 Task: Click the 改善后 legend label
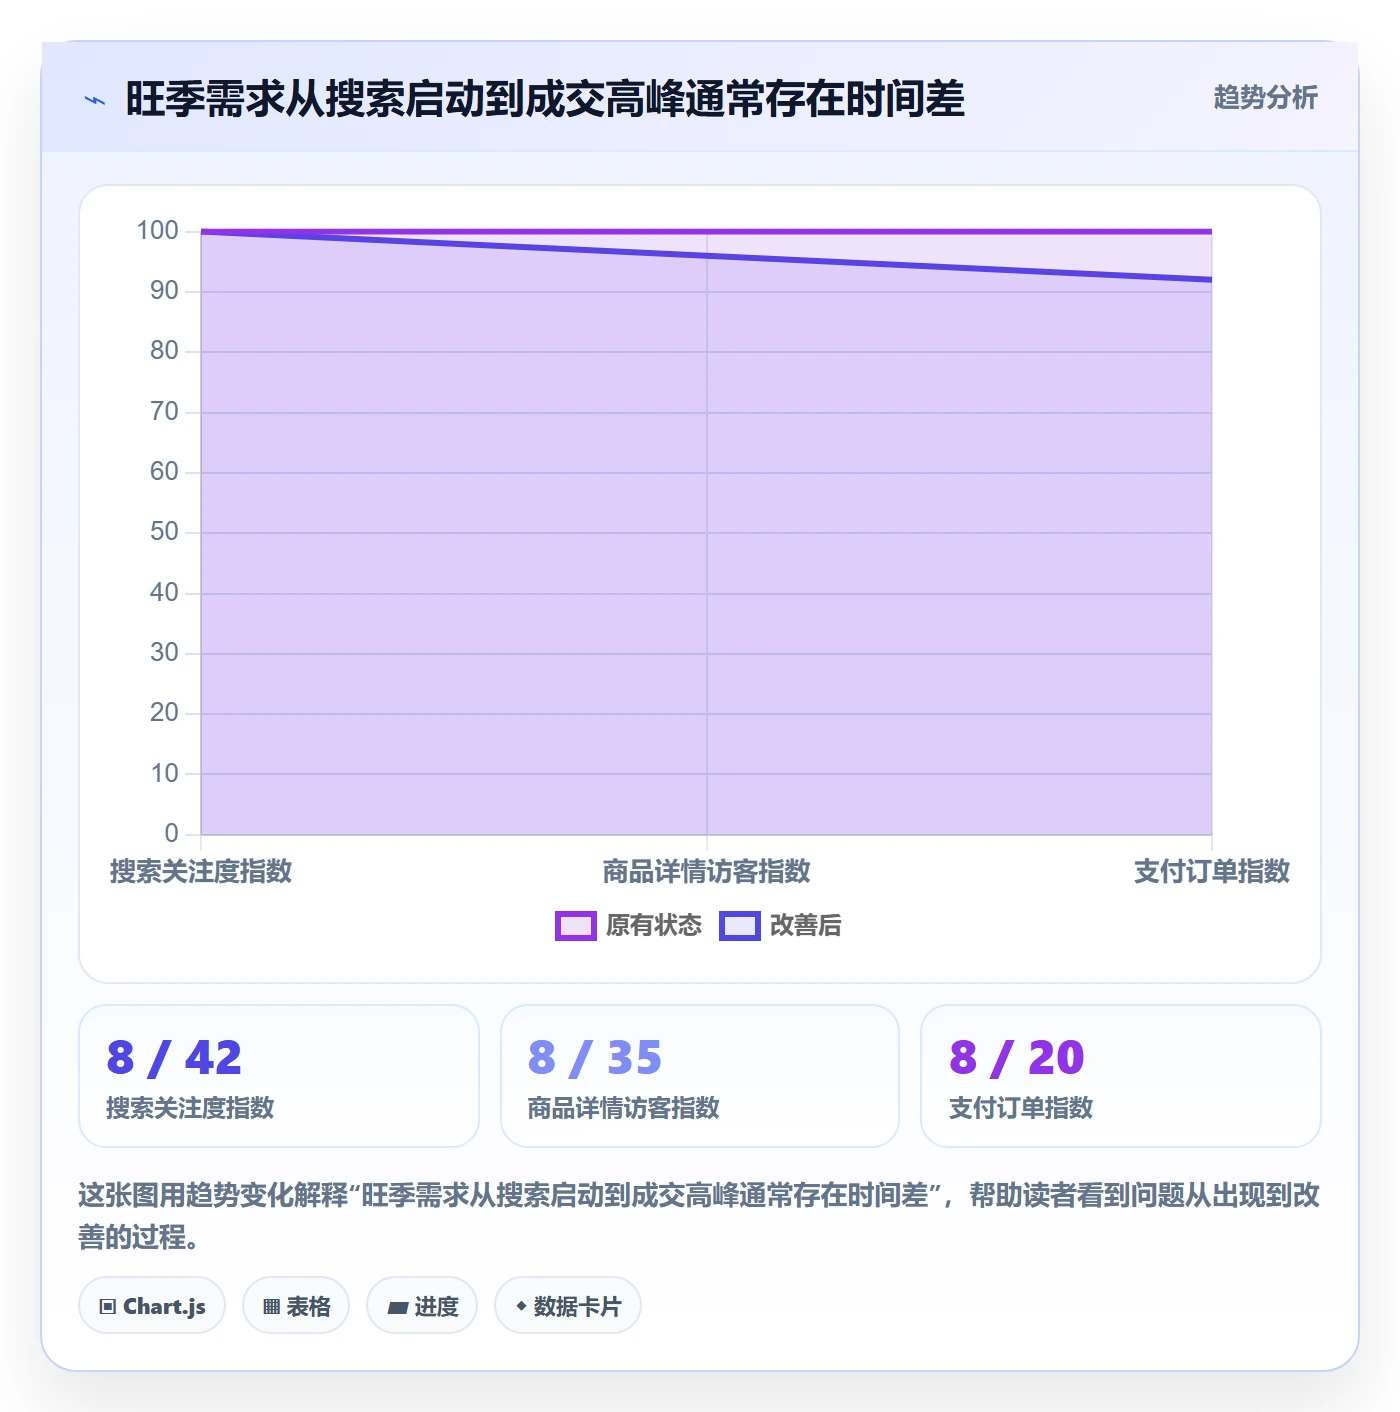click(x=806, y=926)
